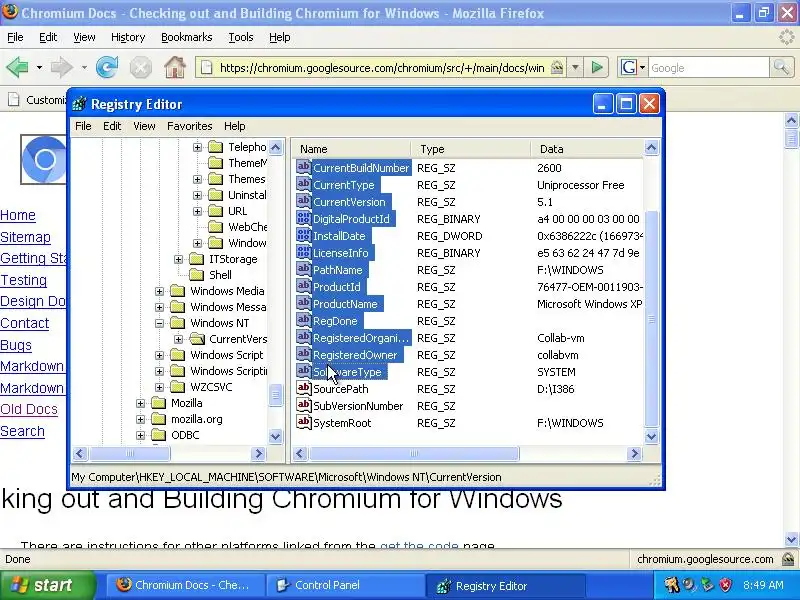800x600 pixels.
Task: Click Firefox Forward arrow button
Action: pyautogui.click(x=62, y=67)
